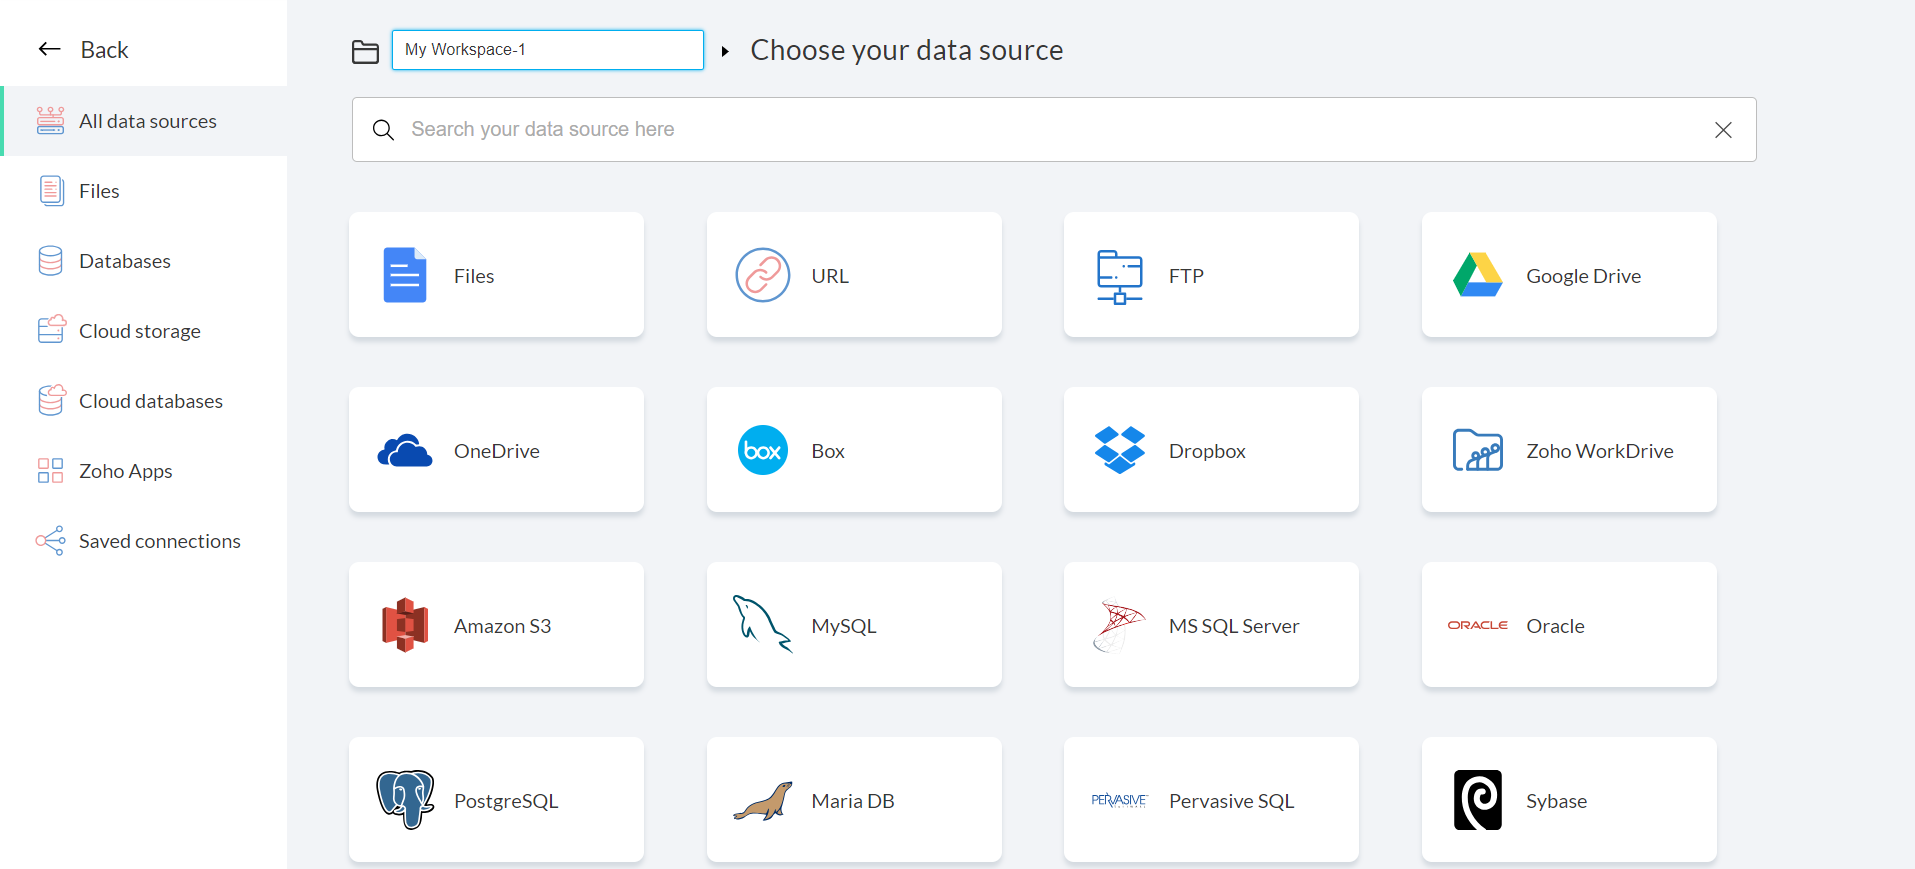Viewport: 1915px width, 869px height.
Task: Click the Sybase card label
Action: click(1556, 801)
